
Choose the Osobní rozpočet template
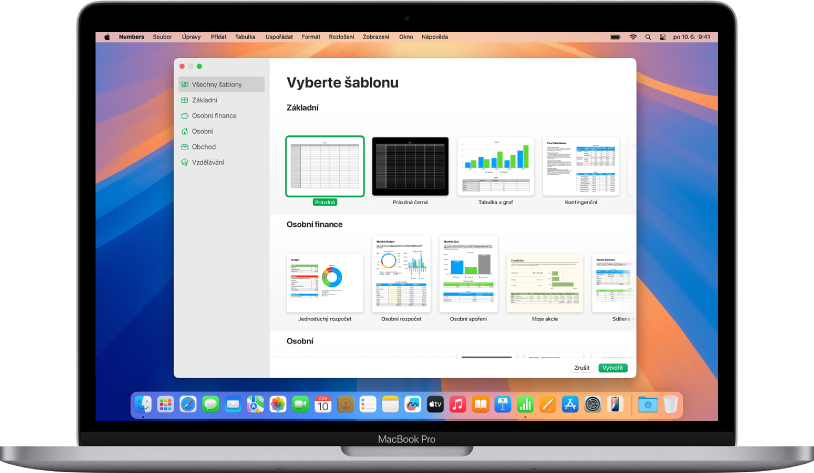point(401,274)
